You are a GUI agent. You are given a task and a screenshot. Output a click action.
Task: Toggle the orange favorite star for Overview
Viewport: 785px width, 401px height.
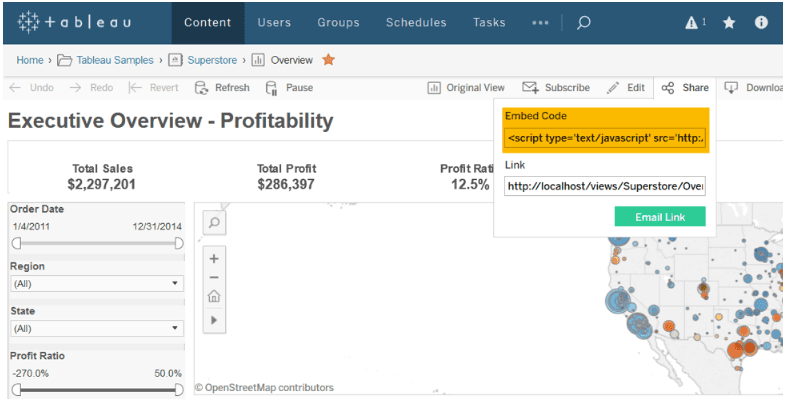(328, 60)
